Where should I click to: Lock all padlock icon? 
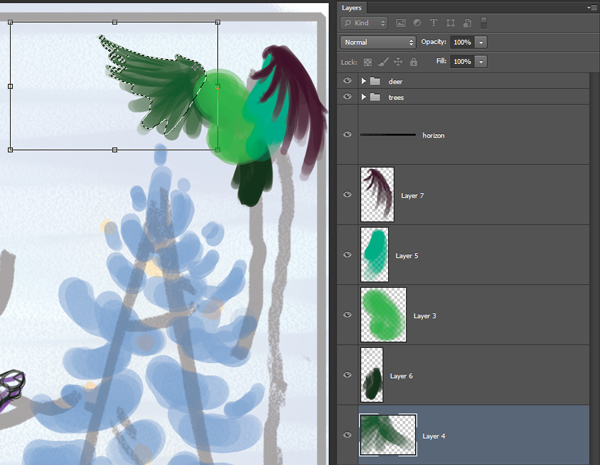click(x=413, y=62)
